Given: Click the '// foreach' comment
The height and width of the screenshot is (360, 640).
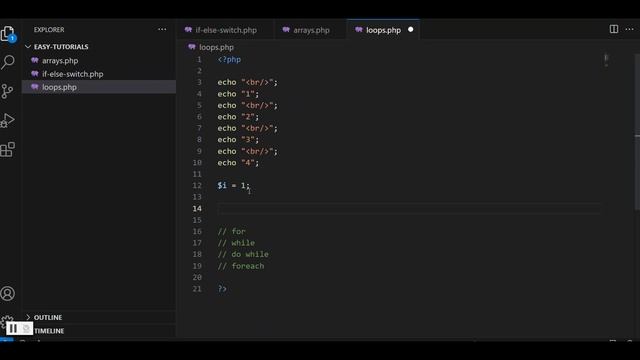Looking at the screenshot, I should [241, 266].
